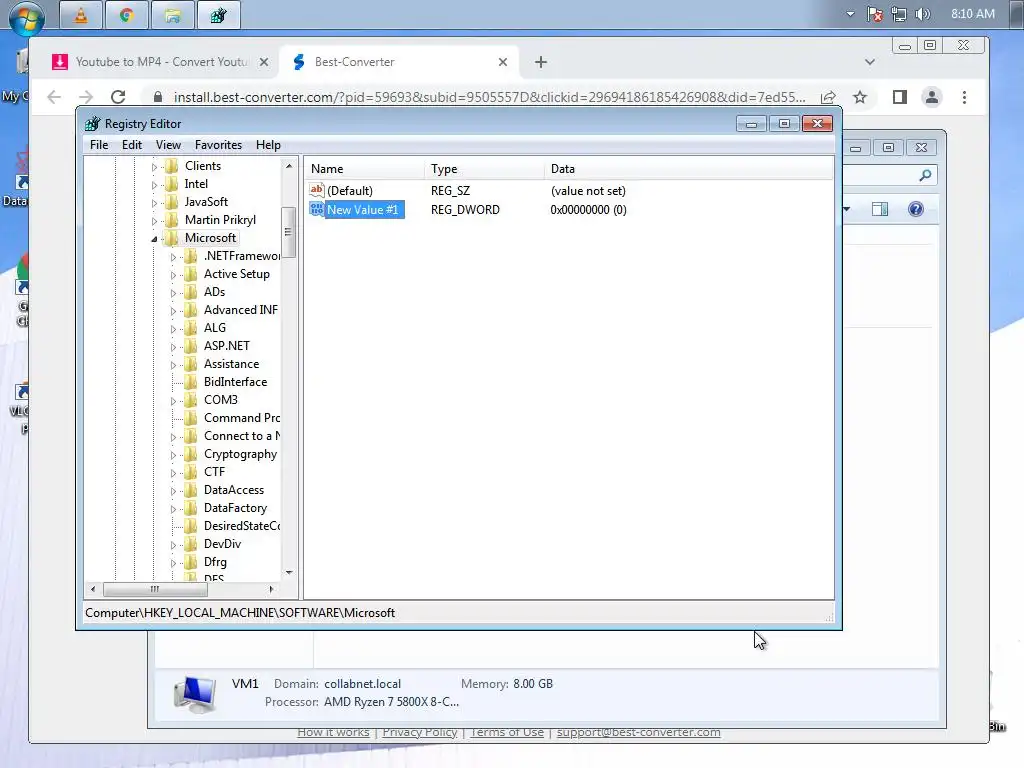Open Registry Editor Favorites menu
Image resolution: width=1024 pixels, height=768 pixels.
coord(218,145)
